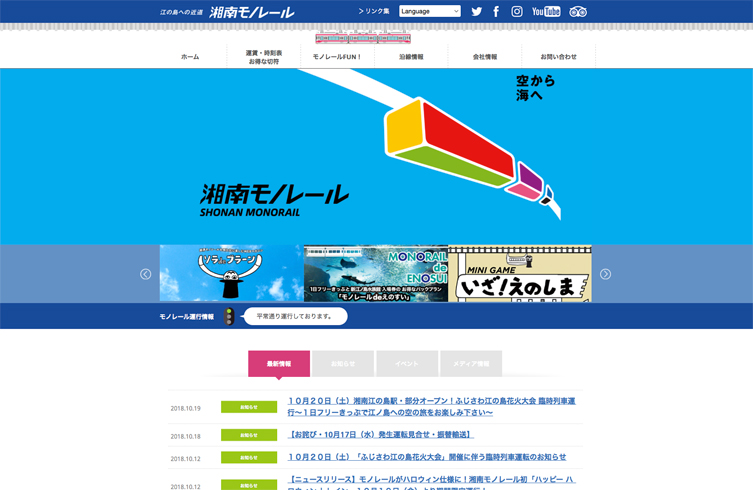This screenshot has height=490, width=753.
Task: Click the previous carousel arrow
Action: pyautogui.click(x=146, y=274)
